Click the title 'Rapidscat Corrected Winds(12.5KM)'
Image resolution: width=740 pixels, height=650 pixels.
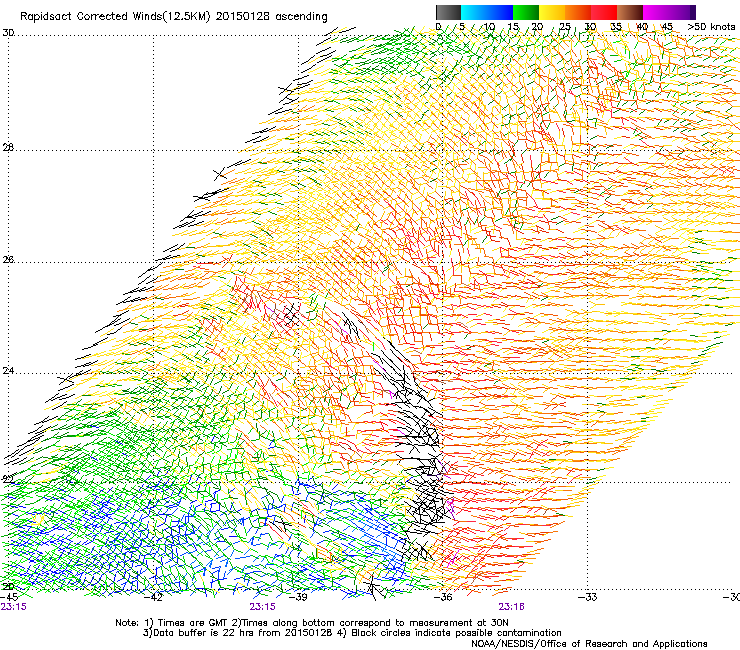click(x=116, y=17)
